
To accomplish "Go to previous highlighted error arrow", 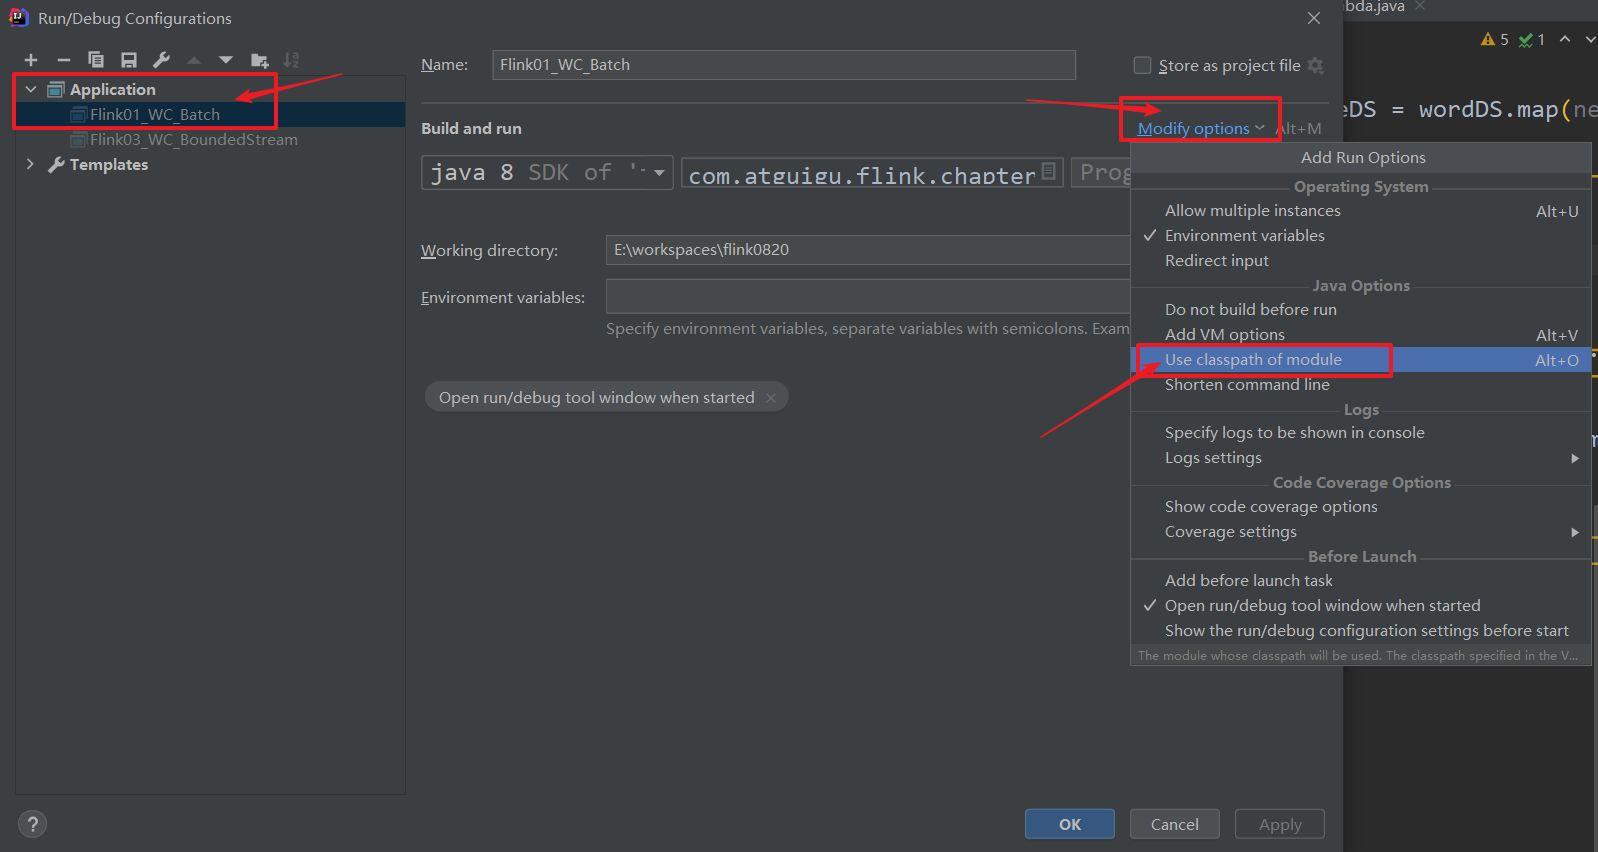I will [x=1565, y=39].
